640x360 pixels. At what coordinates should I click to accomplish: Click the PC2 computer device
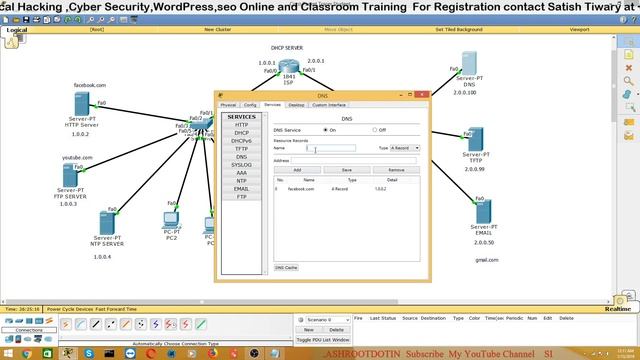click(x=171, y=221)
